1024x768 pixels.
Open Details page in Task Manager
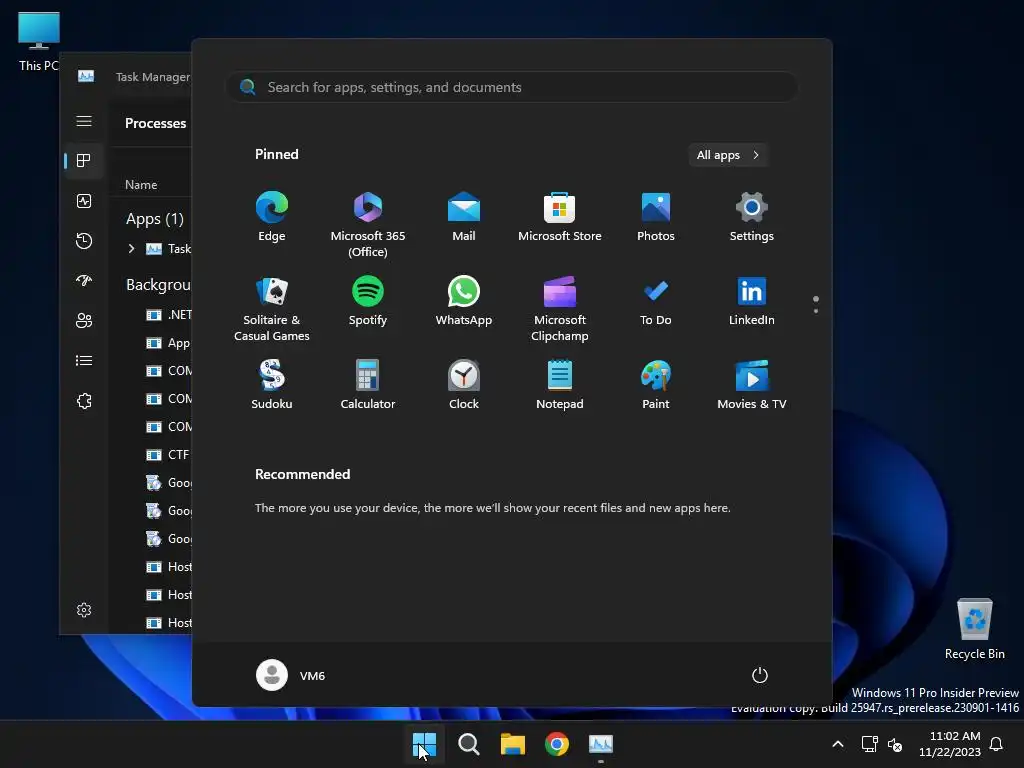pos(84,360)
